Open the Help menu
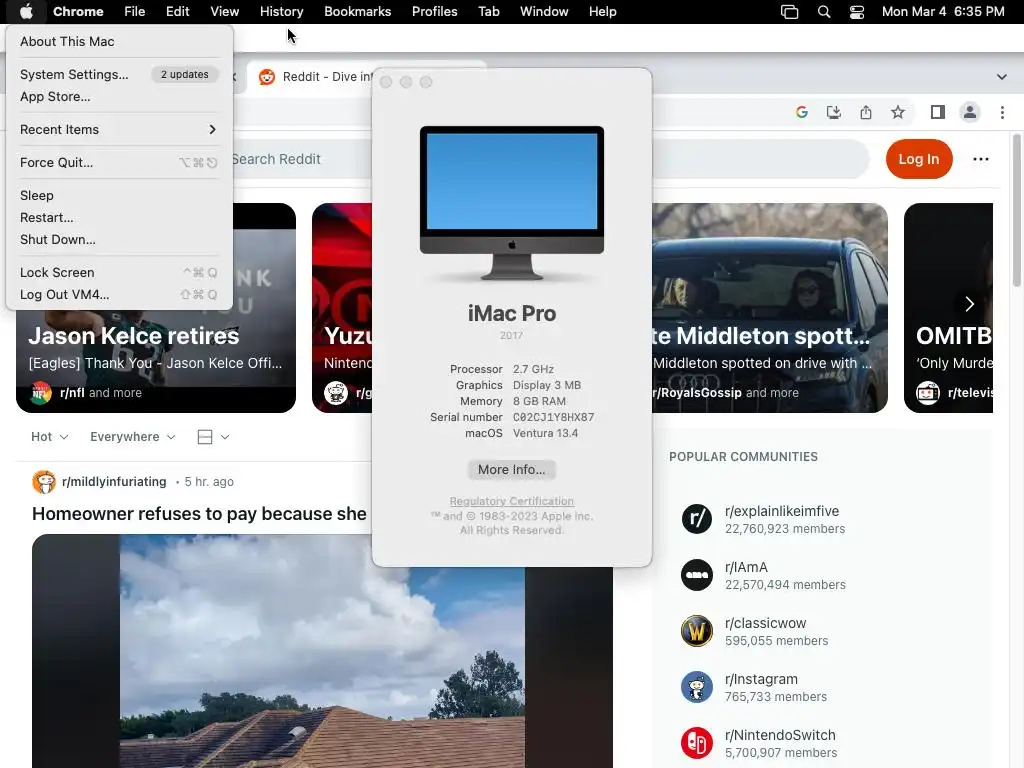This screenshot has height=768, width=1024. click(x=602, y=12)
